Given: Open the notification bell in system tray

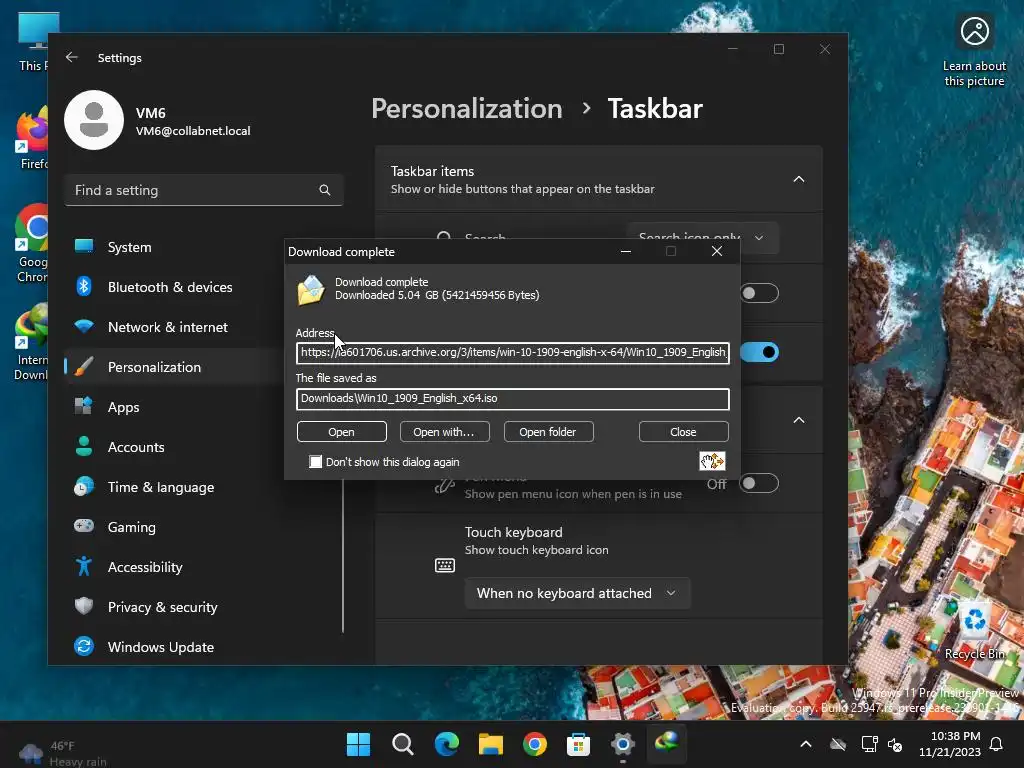Looking at the screenshot, I should [997, 744].
